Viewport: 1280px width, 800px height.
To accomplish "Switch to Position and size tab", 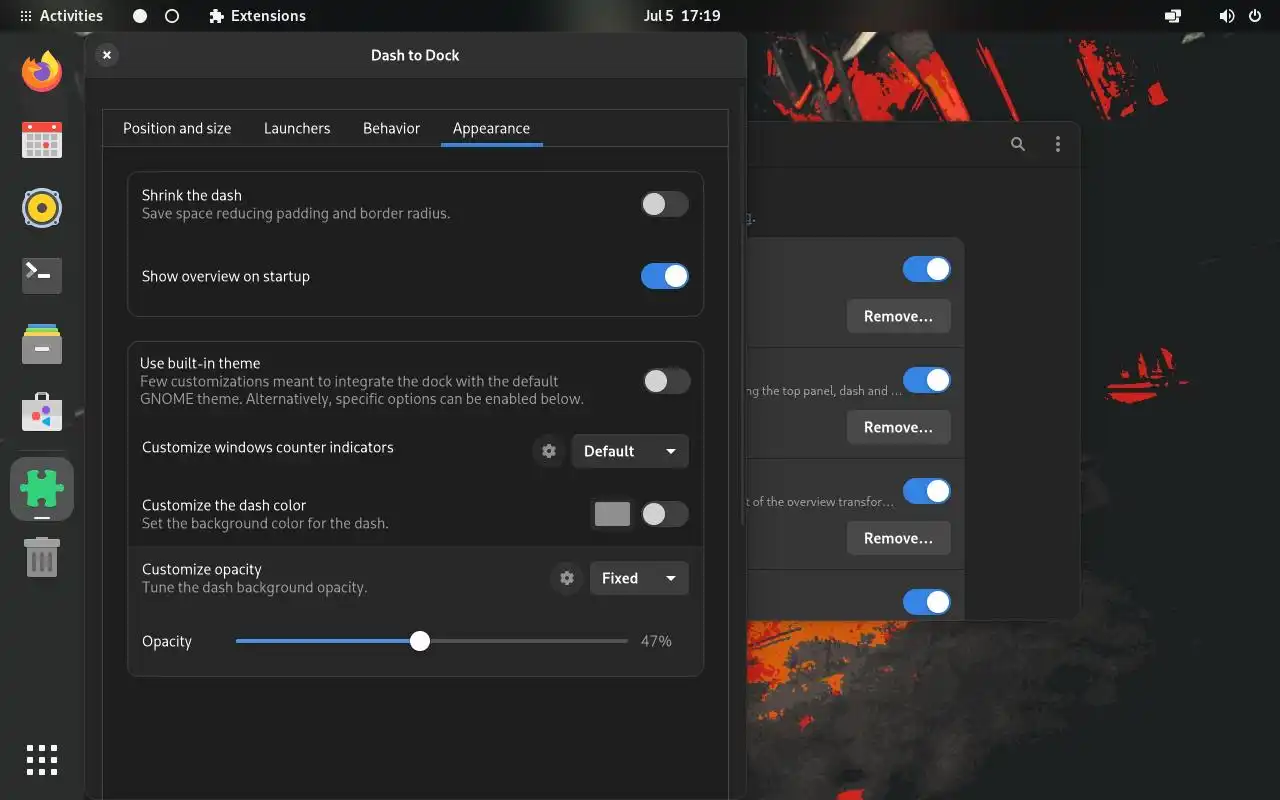I will 177,128.
